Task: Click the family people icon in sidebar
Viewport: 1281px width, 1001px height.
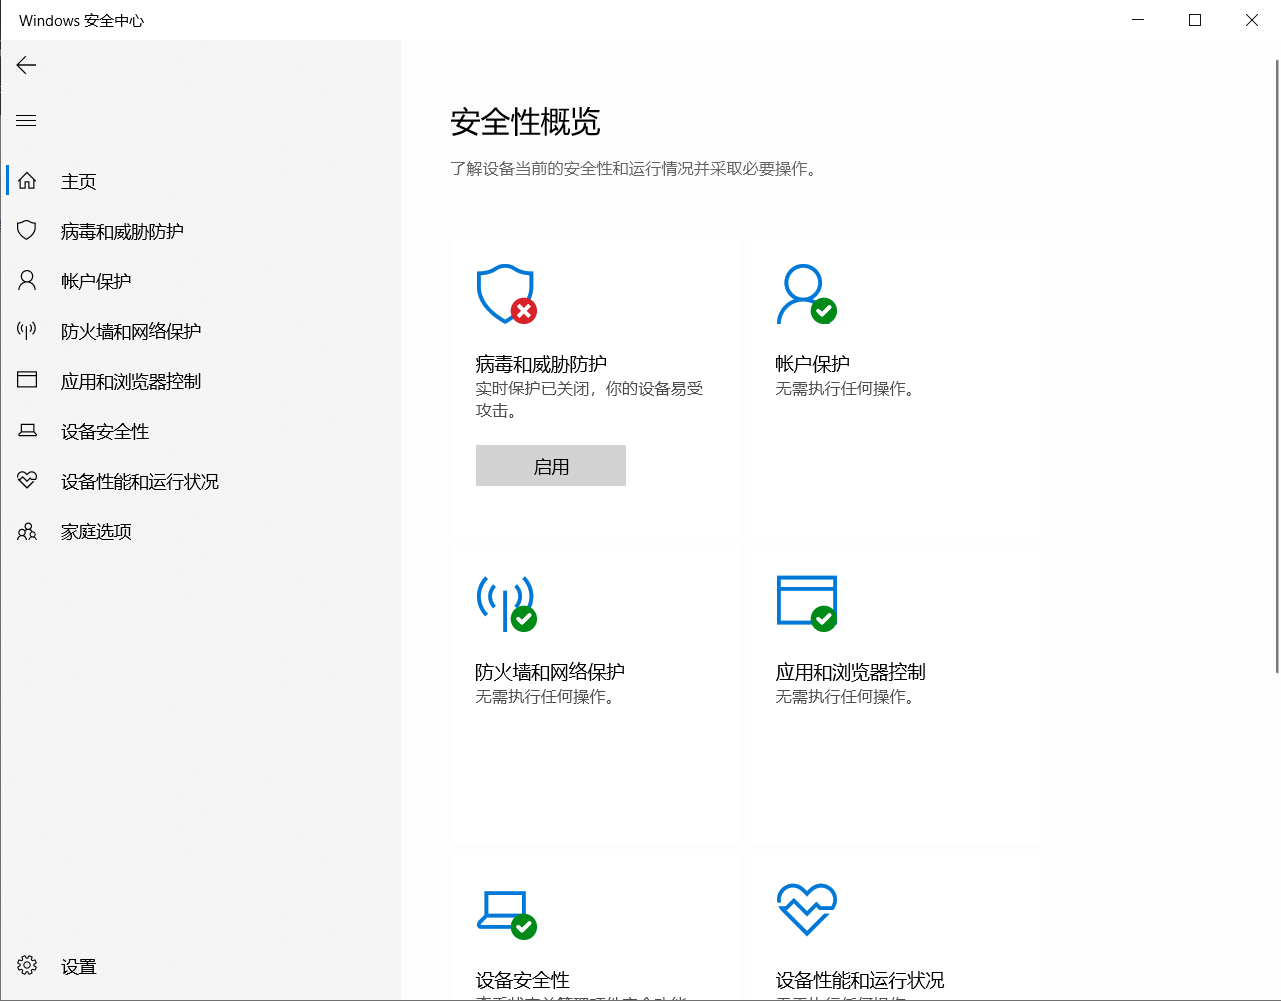Action: [x=27, y=531]
